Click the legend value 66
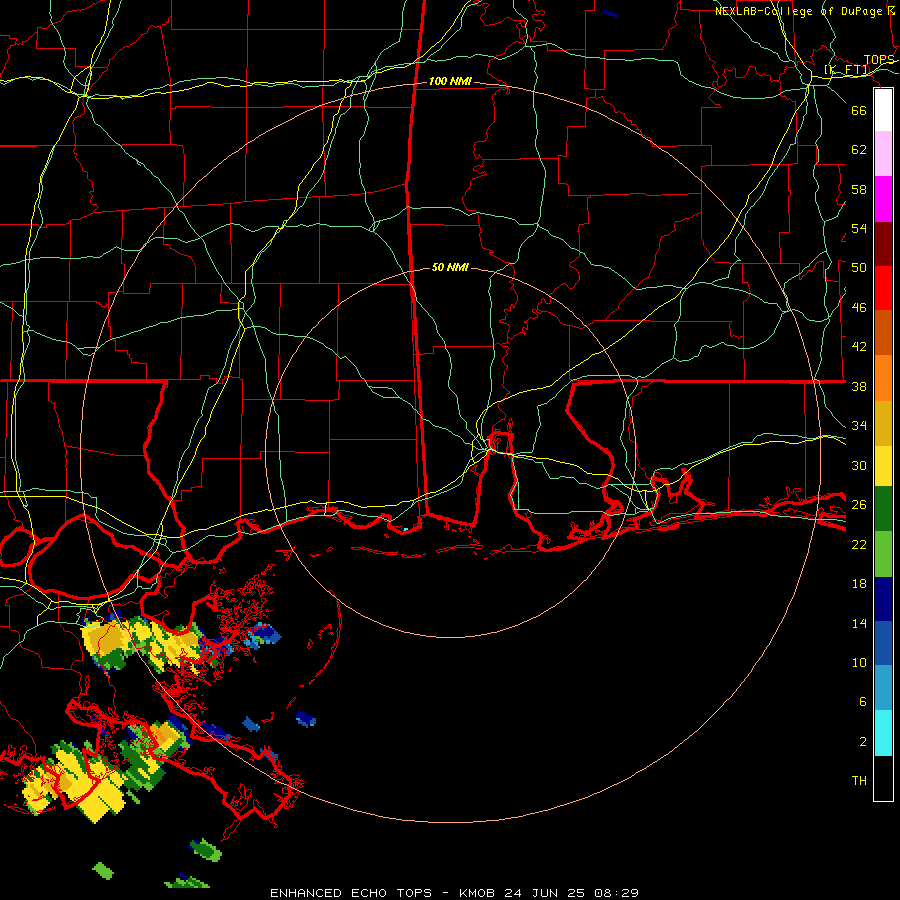This screenshot has height=900, width=900. coord(859,111)
